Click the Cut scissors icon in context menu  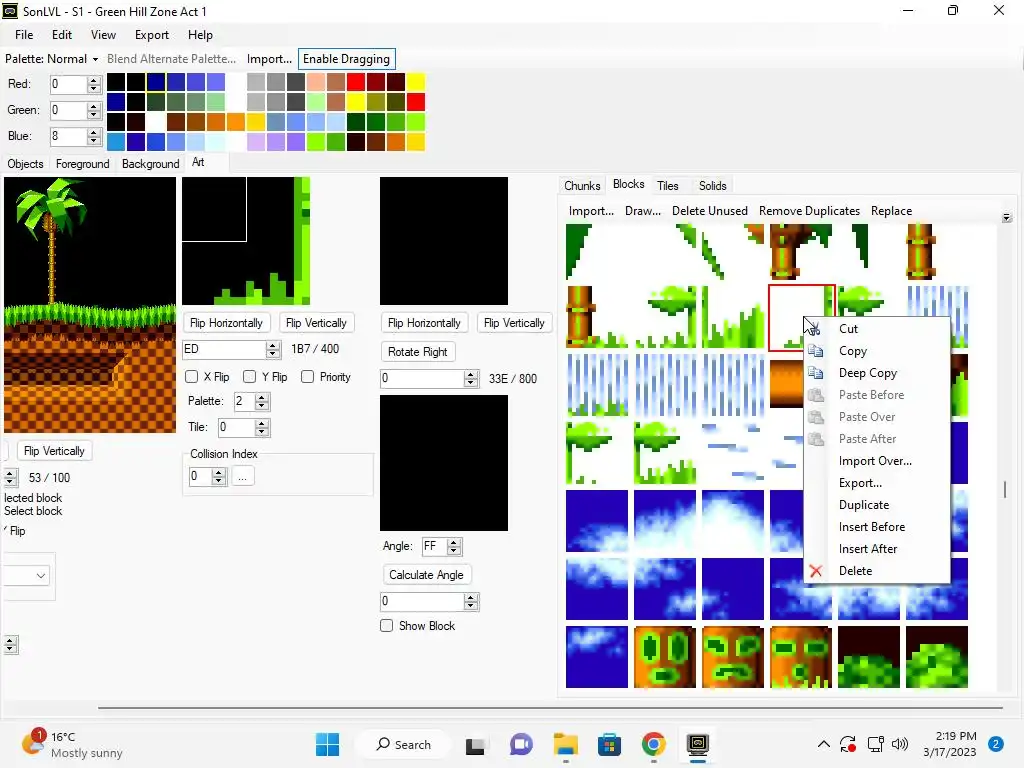815,329
